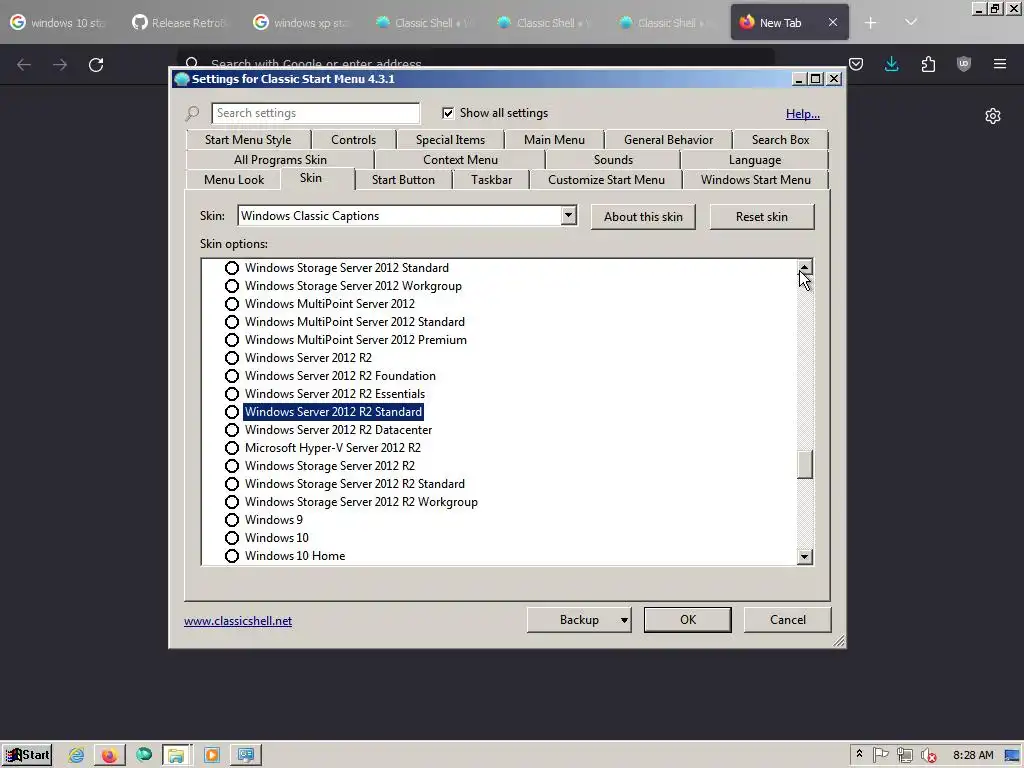Launch Internet Explorer from taskbar
Viewport: 1024px width, 768px height.
click(76, 755)
